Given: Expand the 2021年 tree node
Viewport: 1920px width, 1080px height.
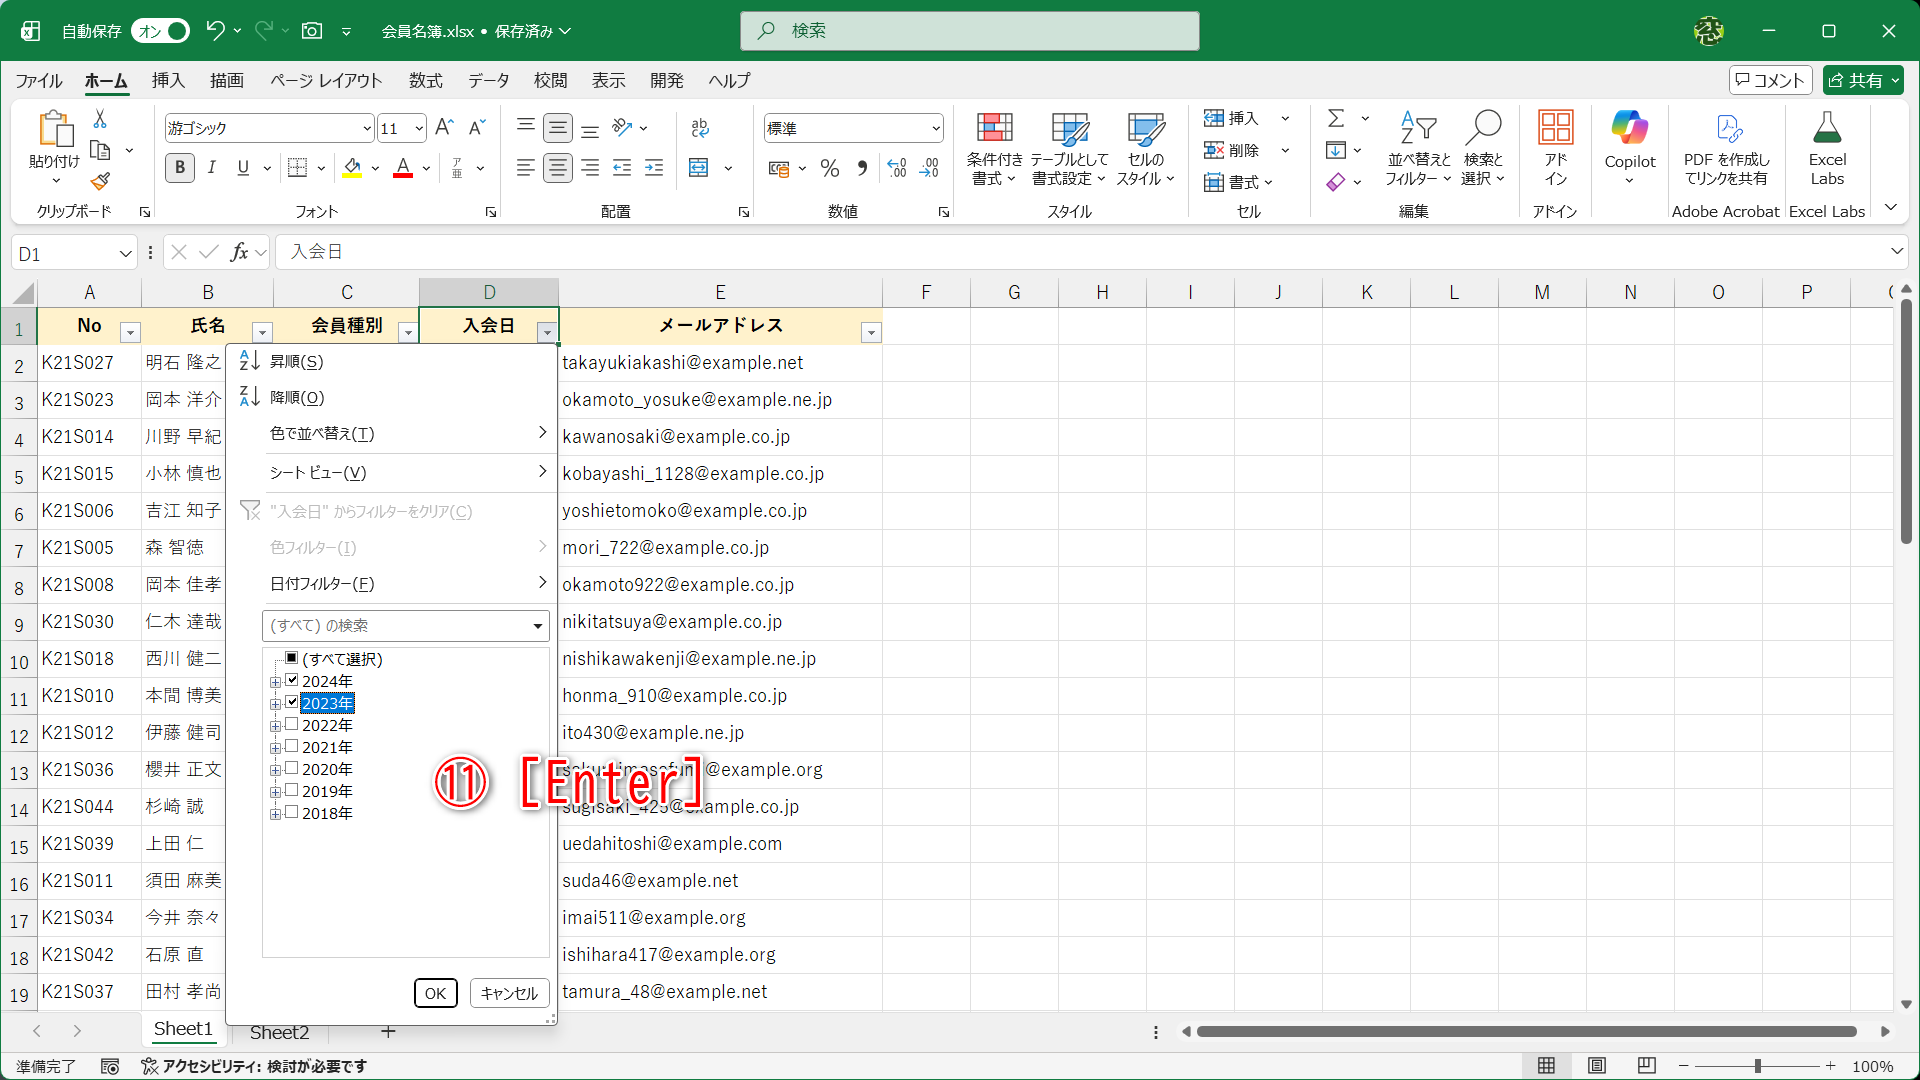Looking at the screenshot, I should 275,748.
